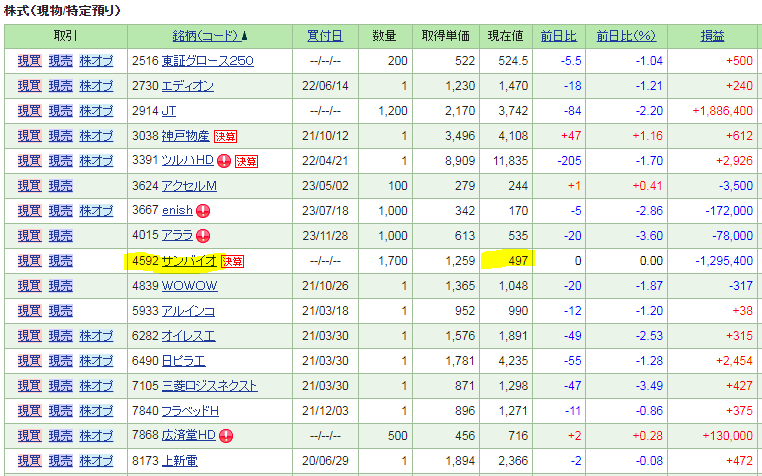Open アララ stock link
762x476 pixels.
[177, 235]
